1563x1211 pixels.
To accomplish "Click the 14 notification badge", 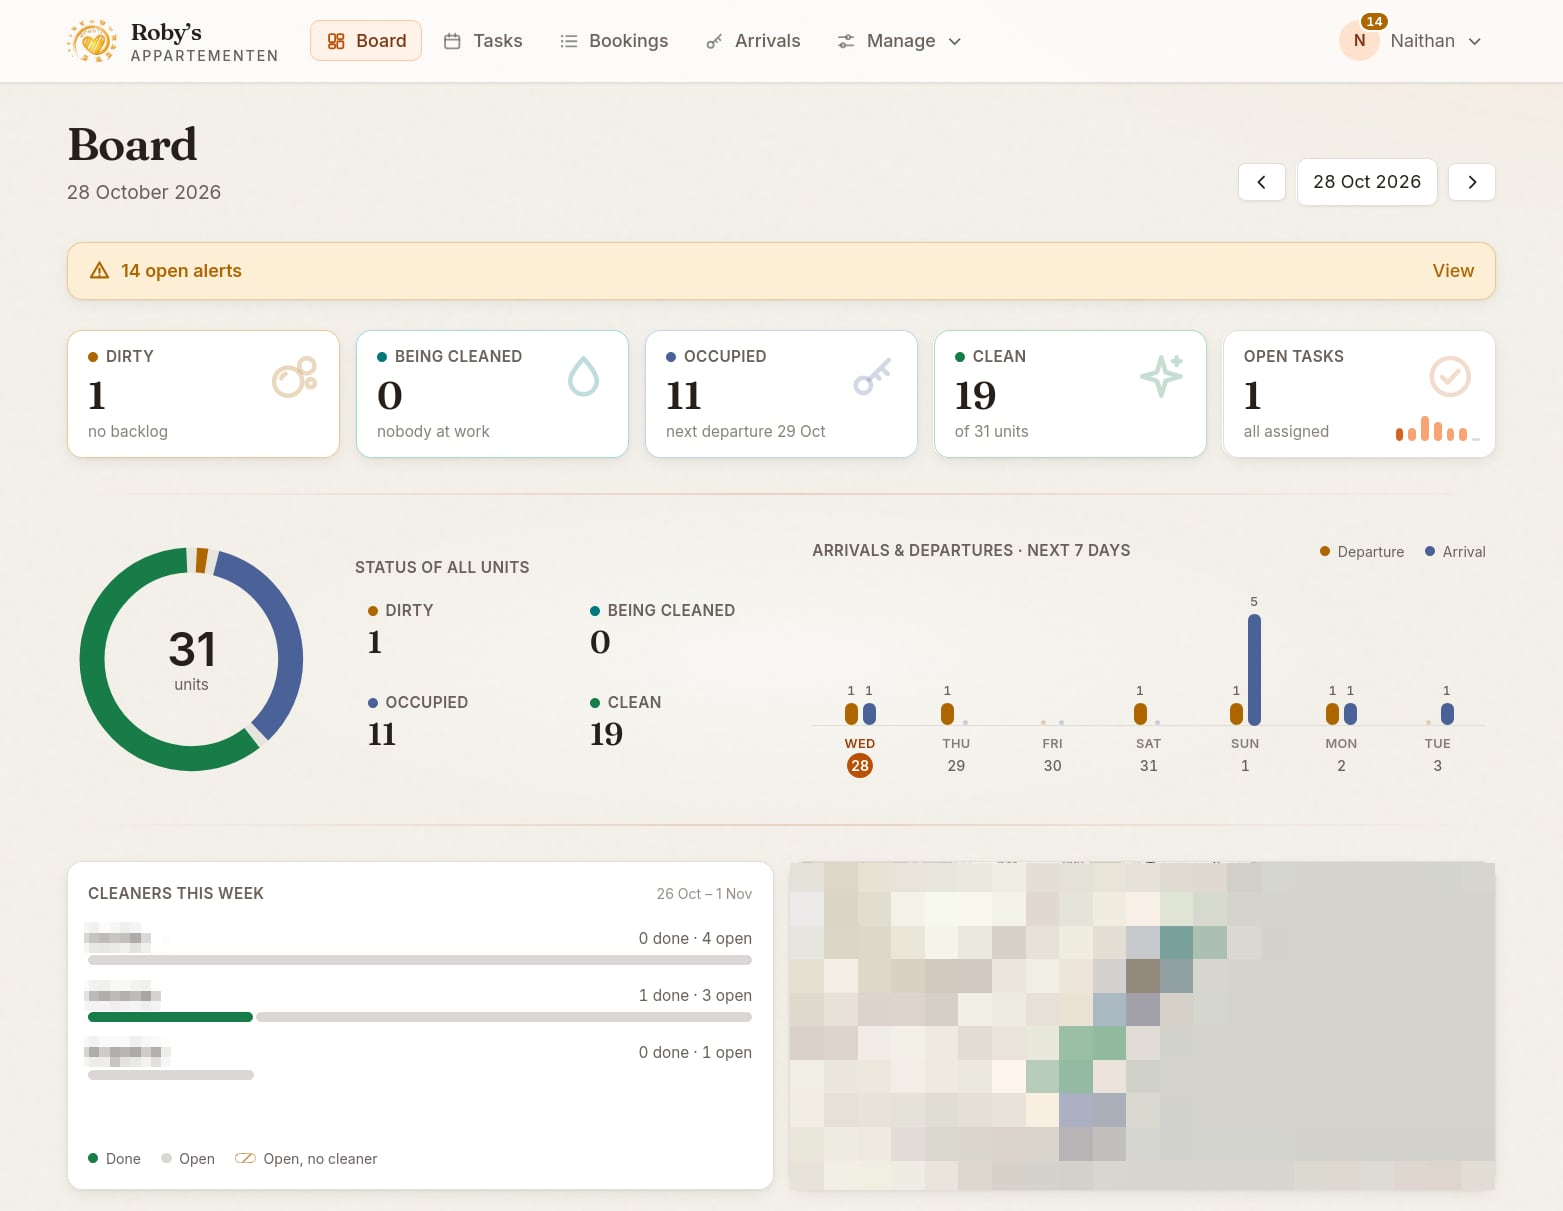I will (x=1374, y=21).
